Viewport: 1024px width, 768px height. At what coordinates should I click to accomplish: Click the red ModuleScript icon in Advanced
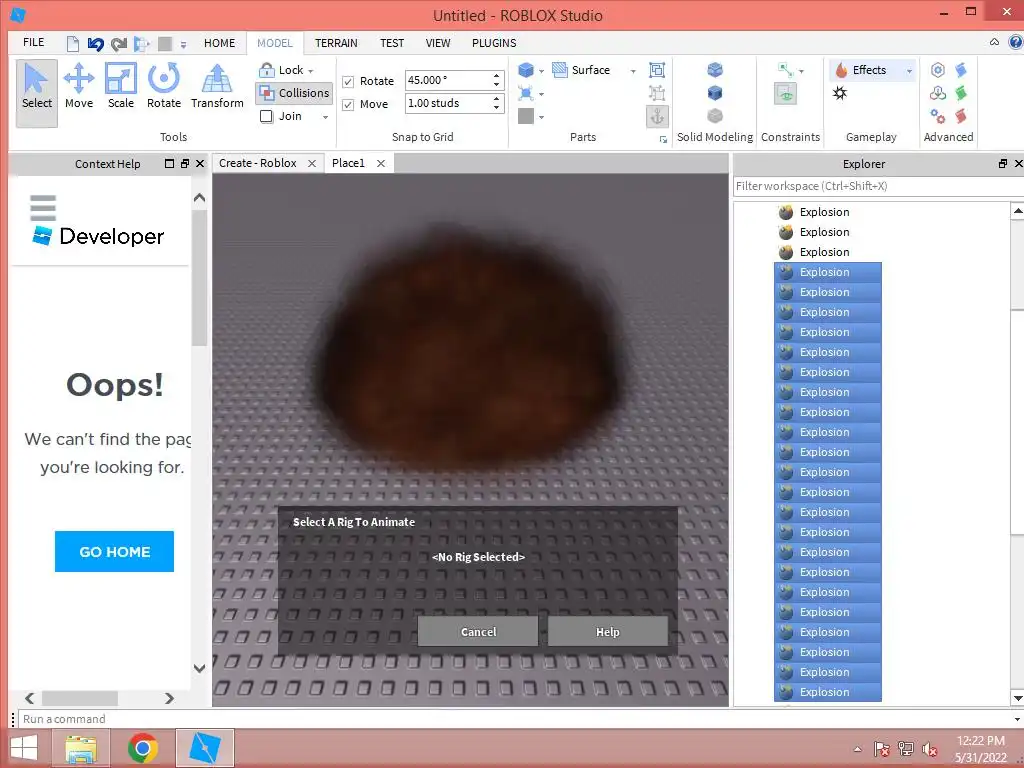coord(961,116)
